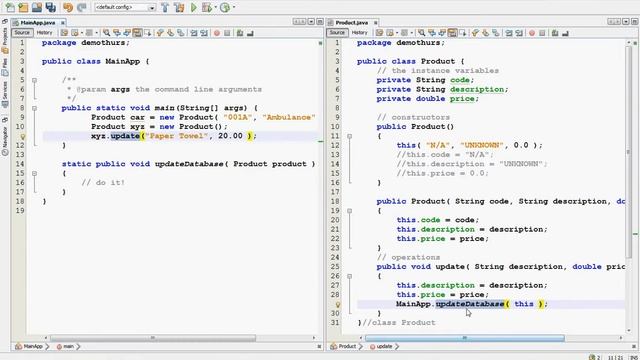Toggle bookmark in Product.java toolbar

tap(496, 33)
